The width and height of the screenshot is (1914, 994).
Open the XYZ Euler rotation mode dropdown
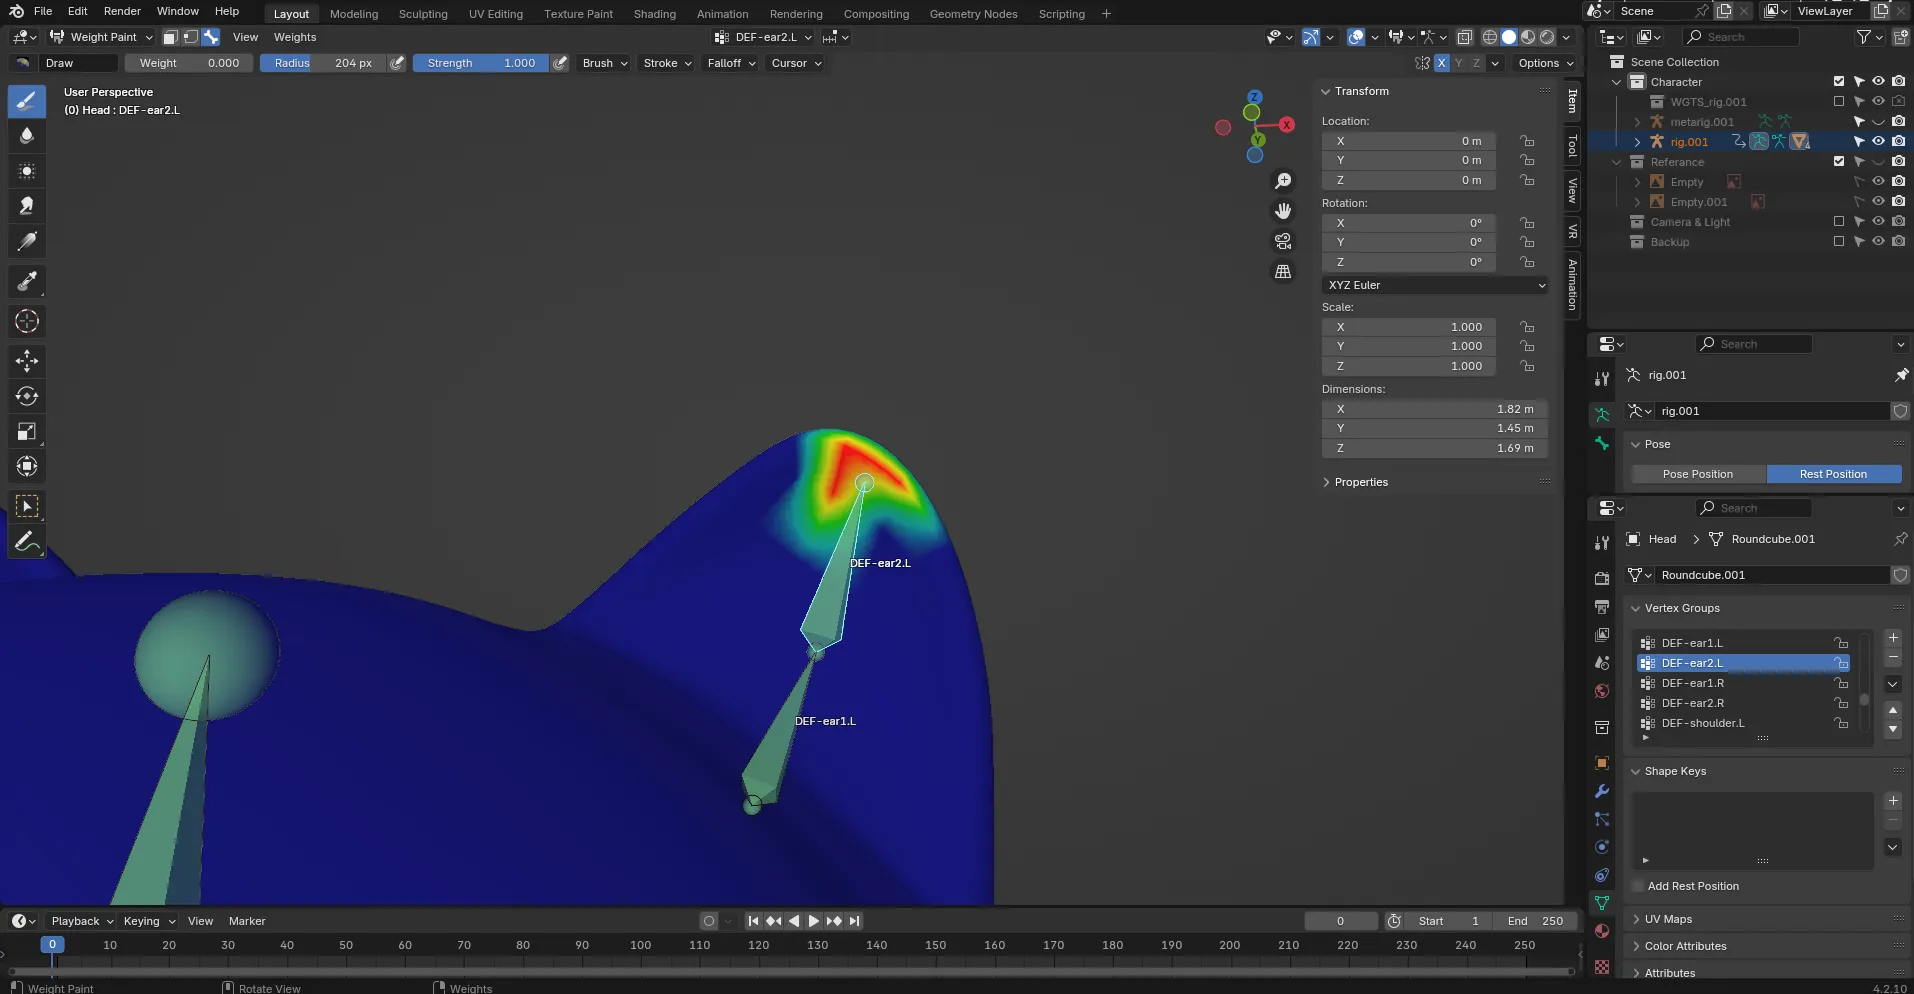pyautogui.click(x=1436, y=285)
